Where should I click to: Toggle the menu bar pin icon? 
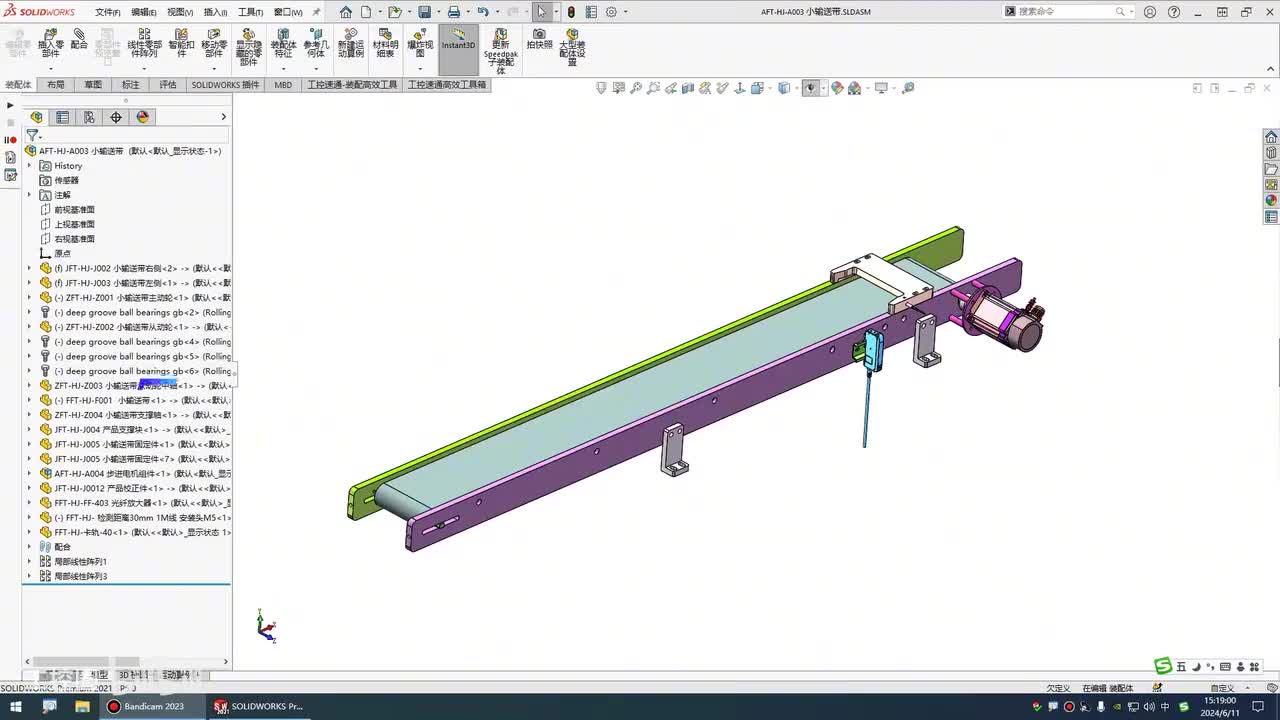click(x=317, y=12)
